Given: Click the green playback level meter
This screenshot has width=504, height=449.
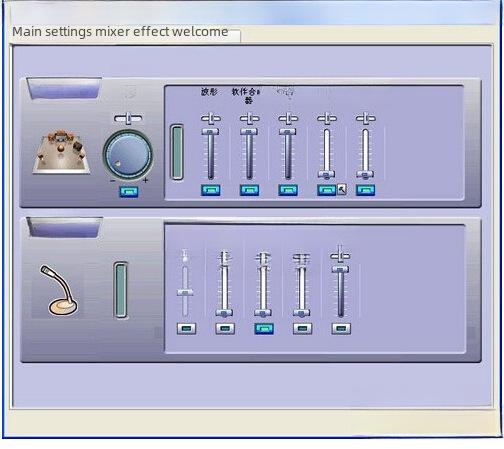Looking at the screenshot, I should pyautogui.click(x=177, y=152).
